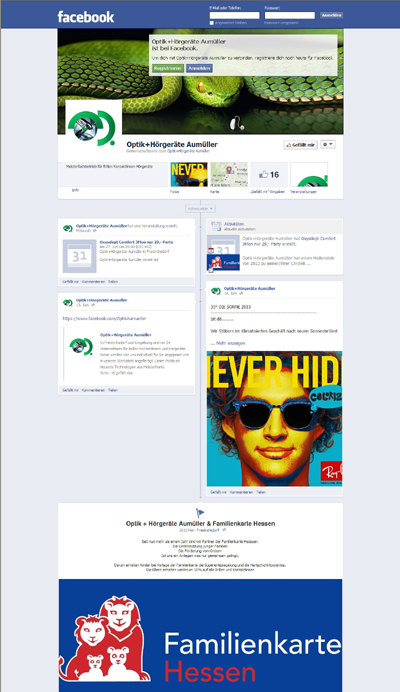Image resolution: width=400 pixels, height=692 pixels.
Task: Click the milestone flag icon
Action: 200,513
